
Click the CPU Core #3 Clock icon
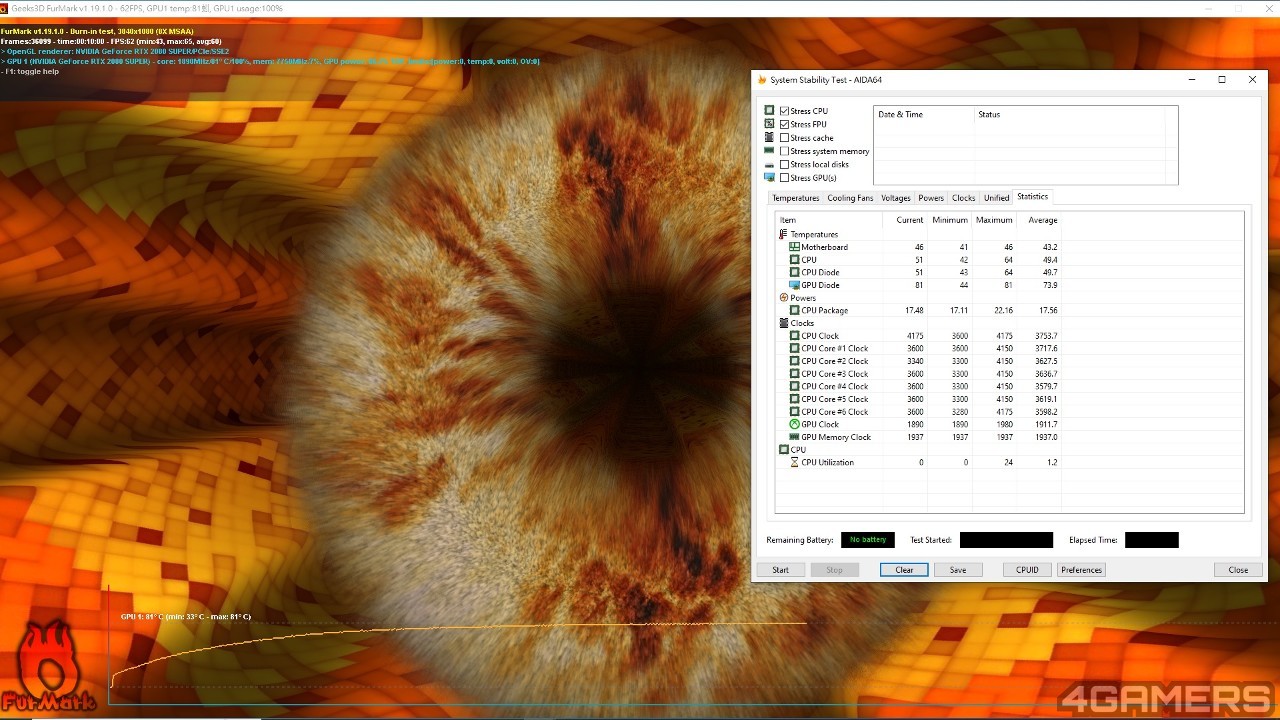[x=795, y=374]
